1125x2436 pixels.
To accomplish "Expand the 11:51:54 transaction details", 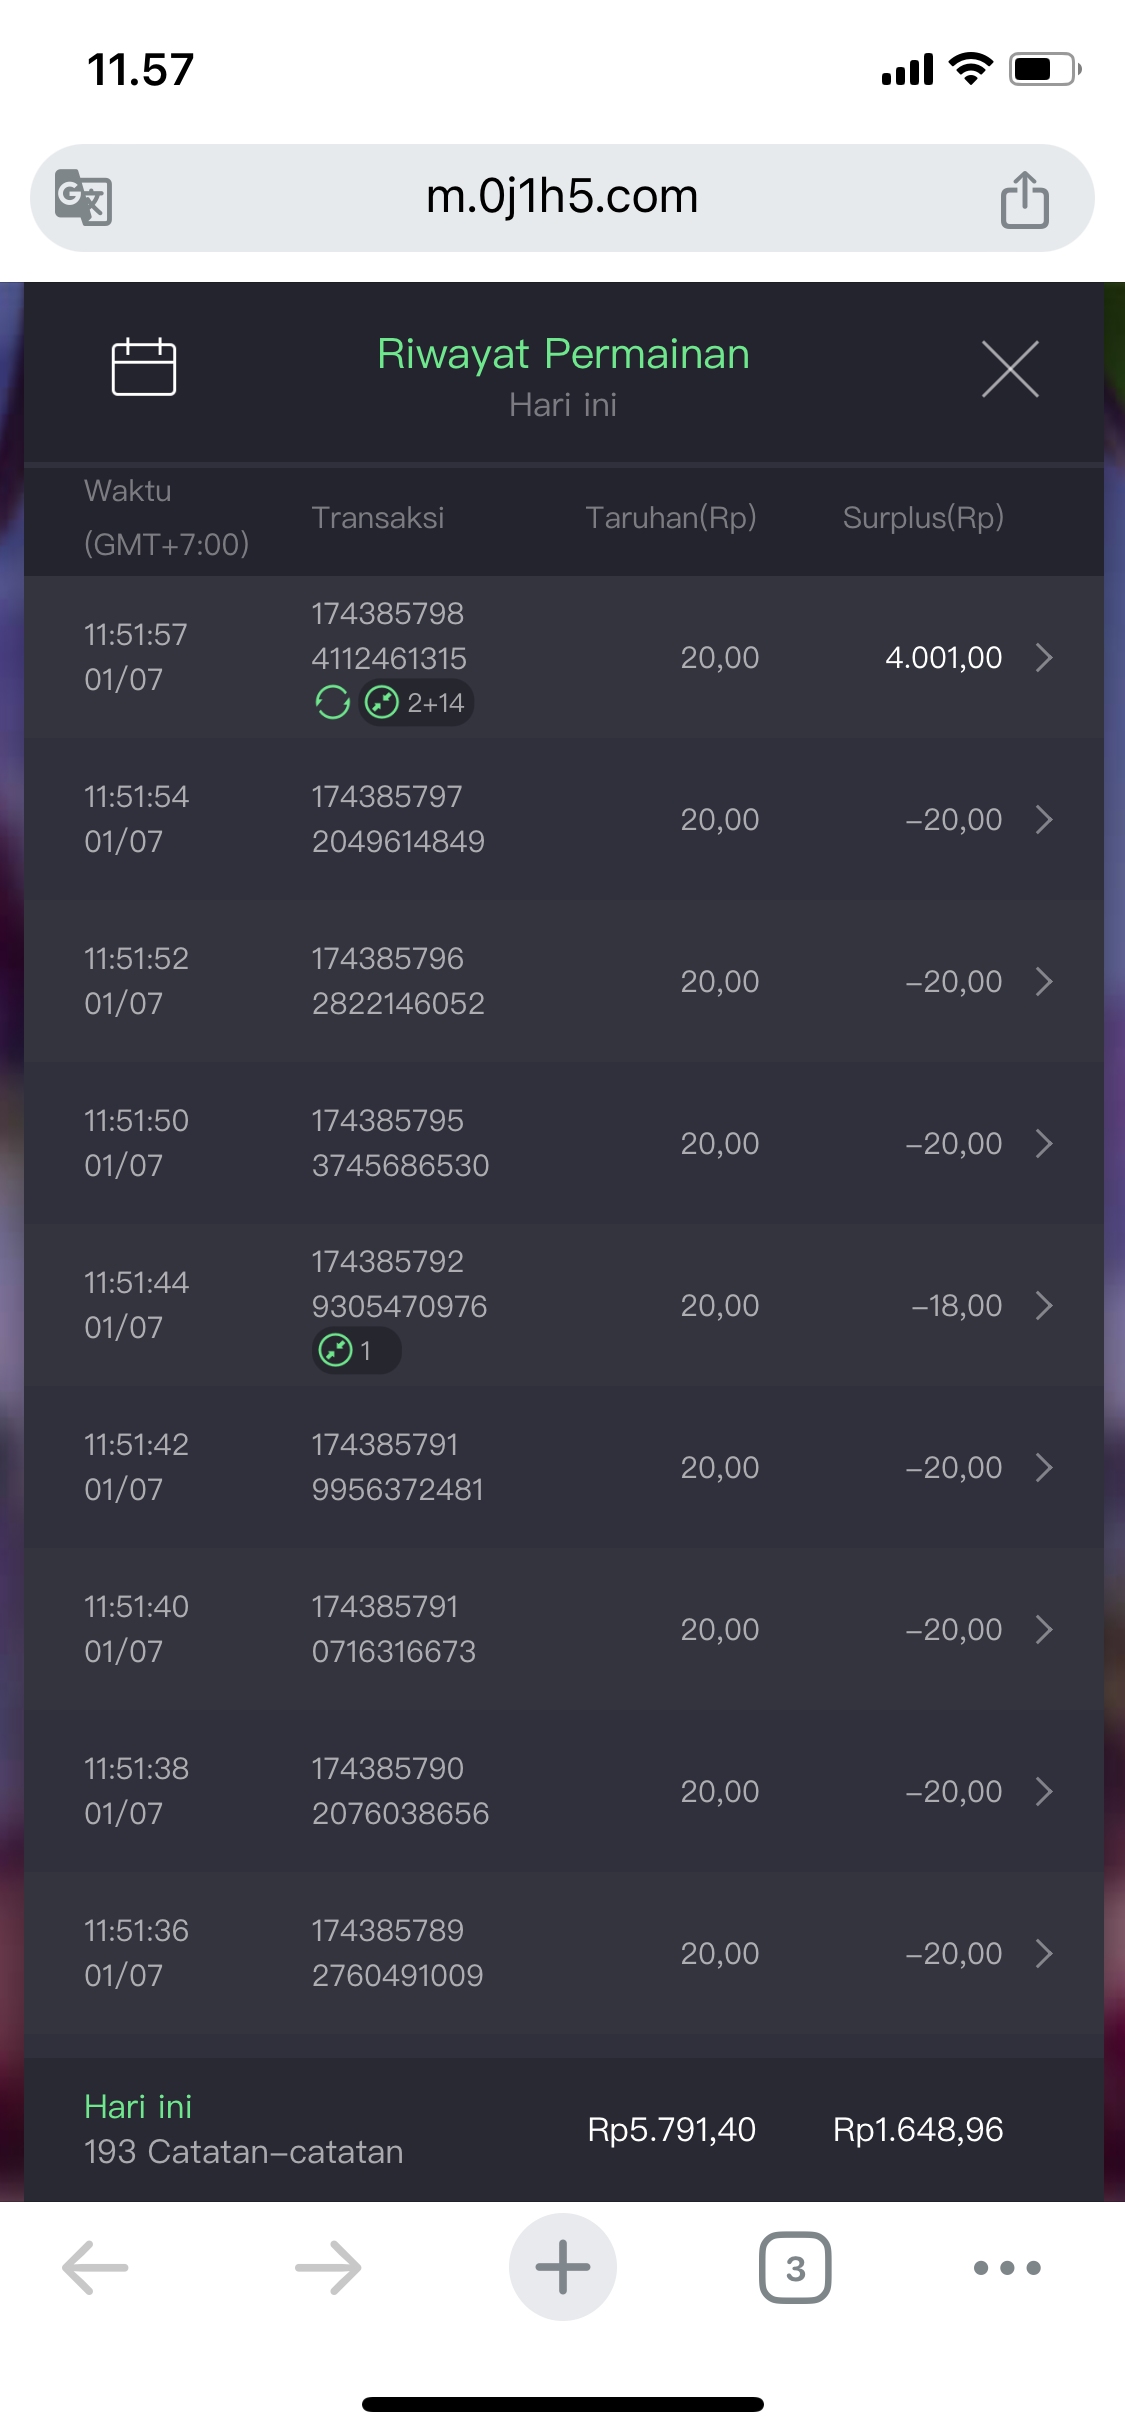I will pos(1044,820).
